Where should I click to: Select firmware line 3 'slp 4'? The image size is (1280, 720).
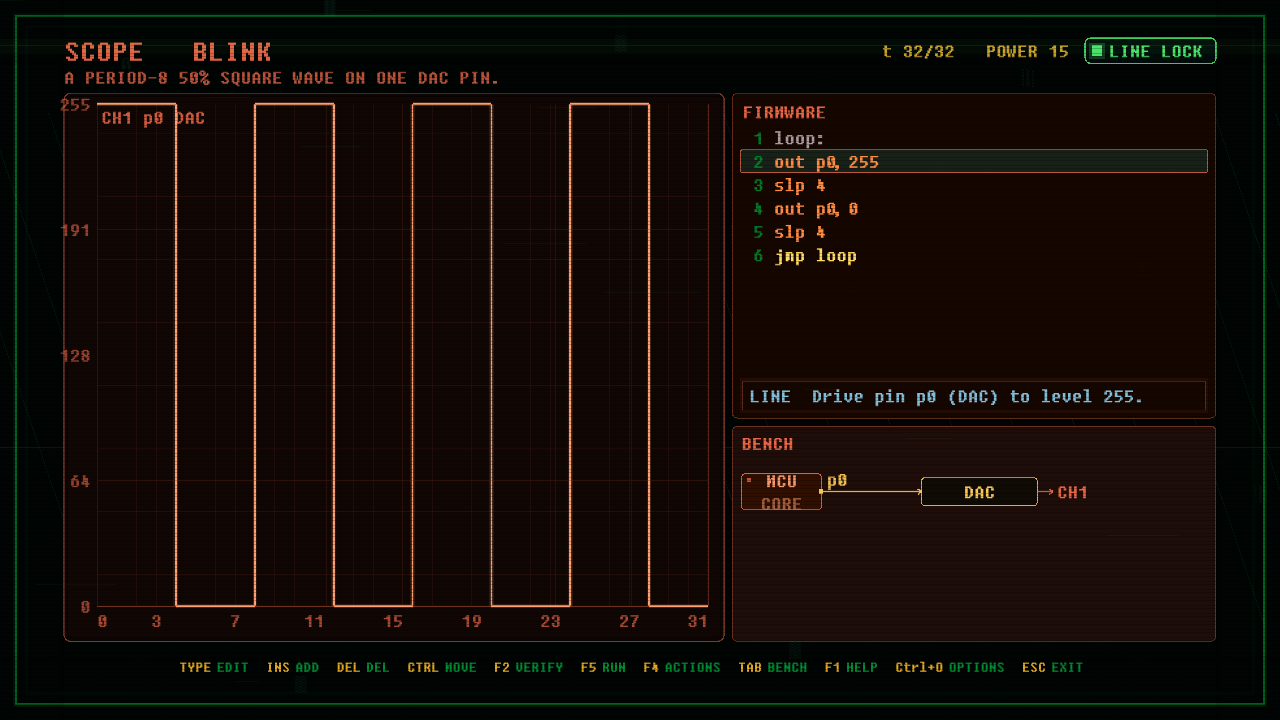pos(974,186)
